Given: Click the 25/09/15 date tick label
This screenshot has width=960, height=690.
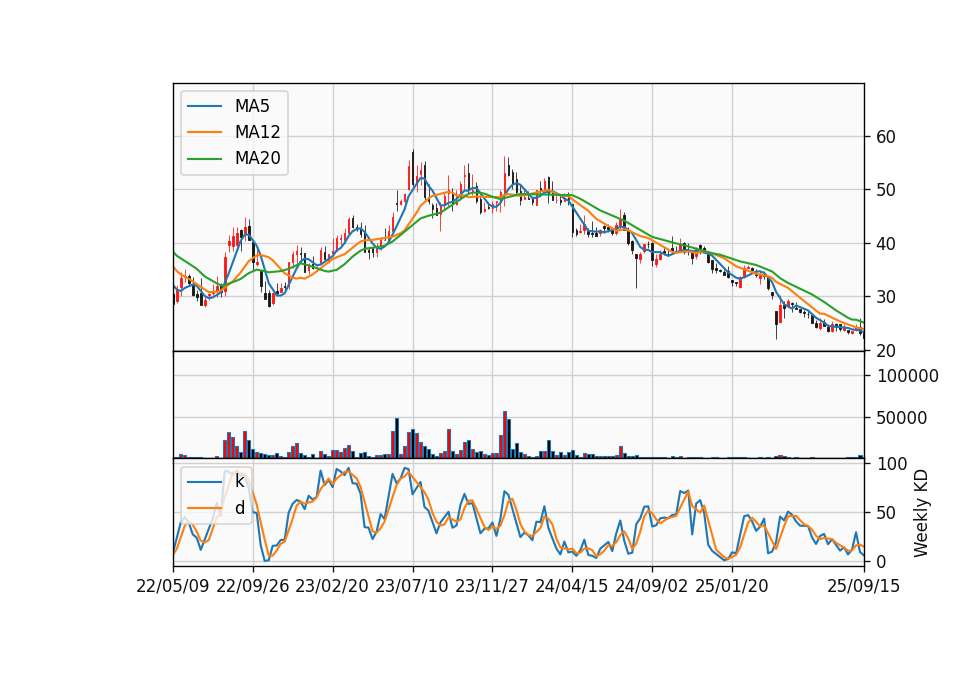Looking at the screenshot, I should 864,586.
